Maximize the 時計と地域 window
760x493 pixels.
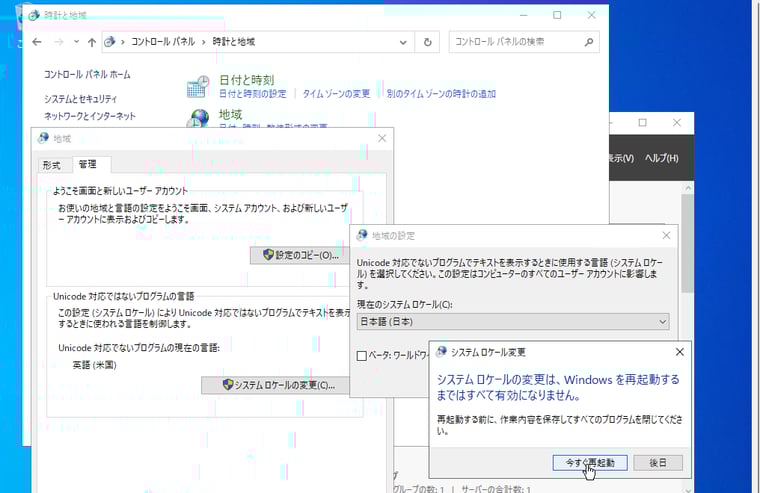(557, 15)
